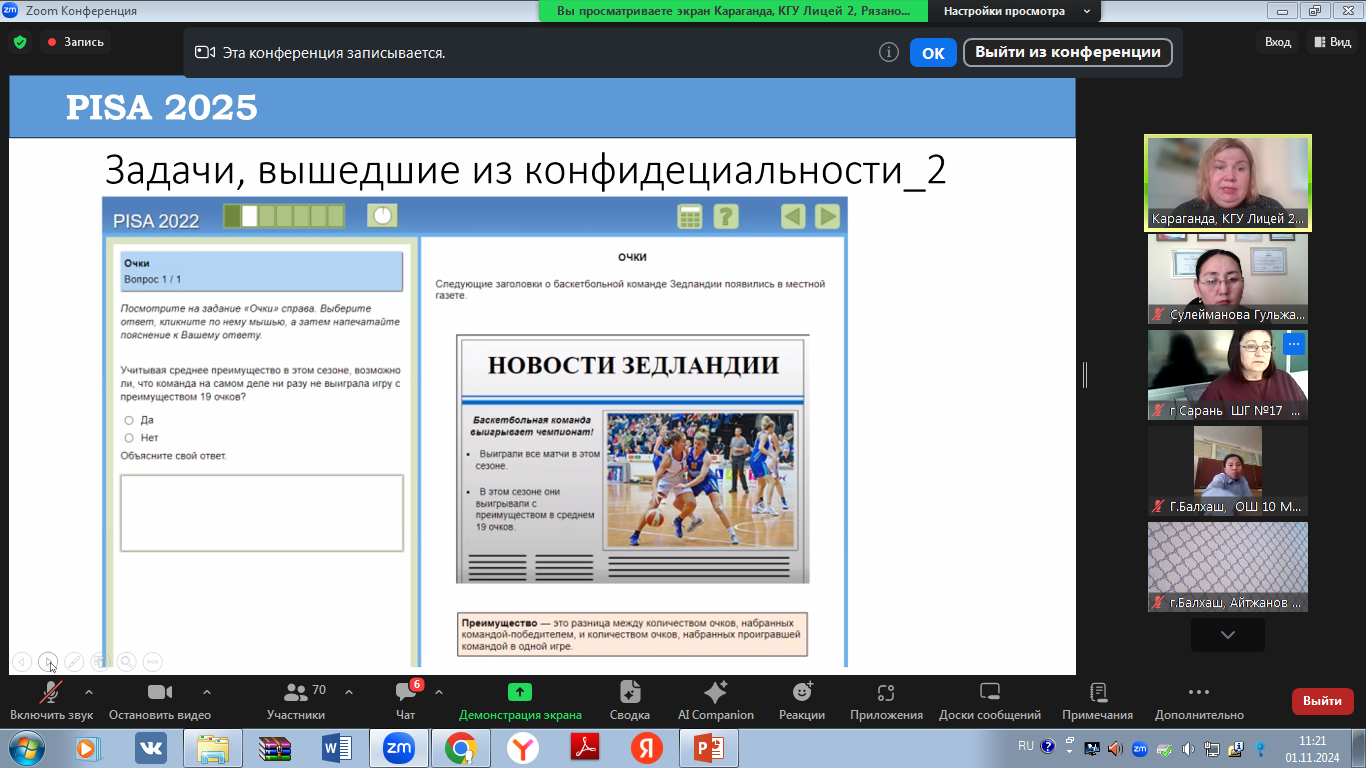
Task: Unmute microphone with Включить звук
Action: (x=51, y=693)
